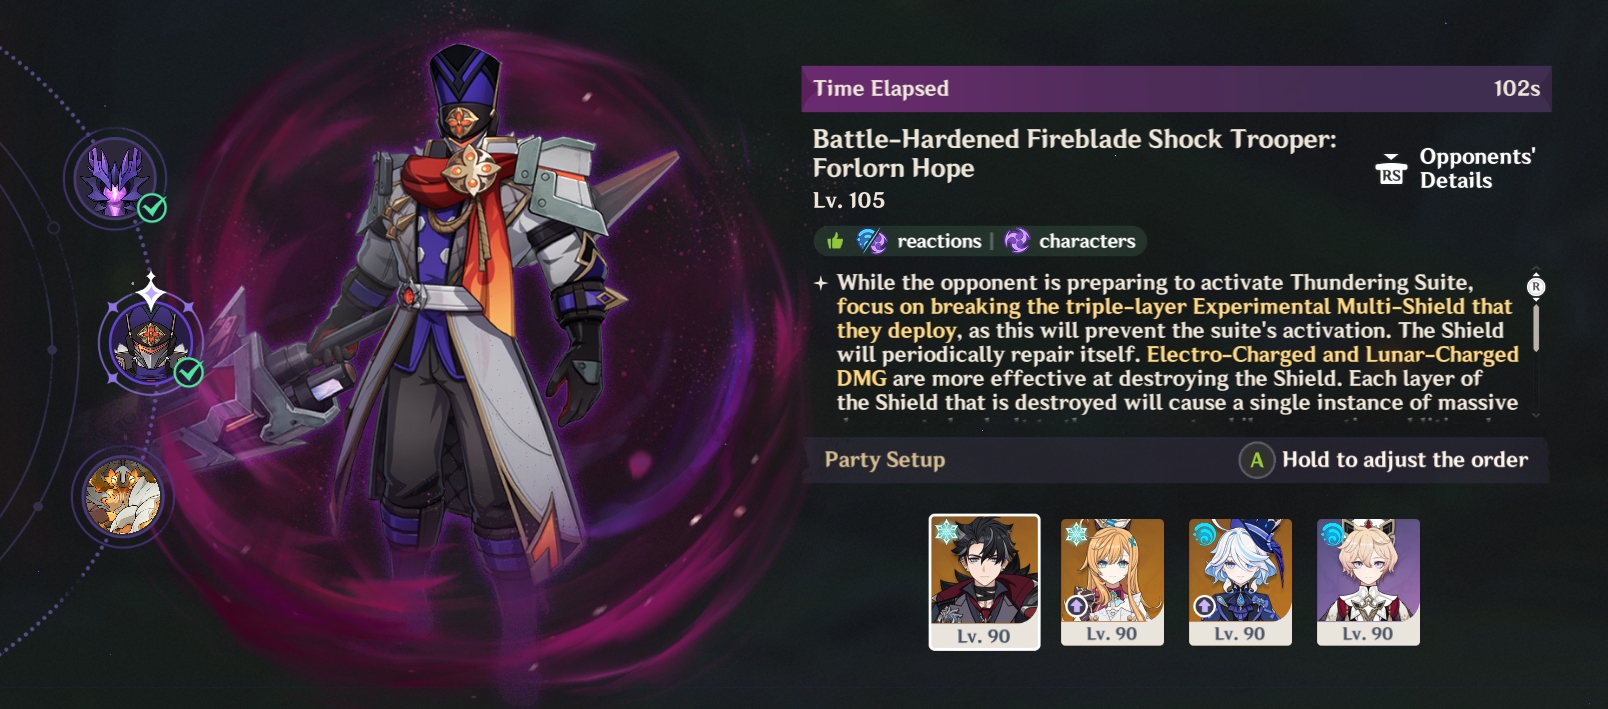Image resolution: width=1608 pixels, height=709 pixels.
Task: Click the Time Elapsed header bar
Action: coord(1176,89)
